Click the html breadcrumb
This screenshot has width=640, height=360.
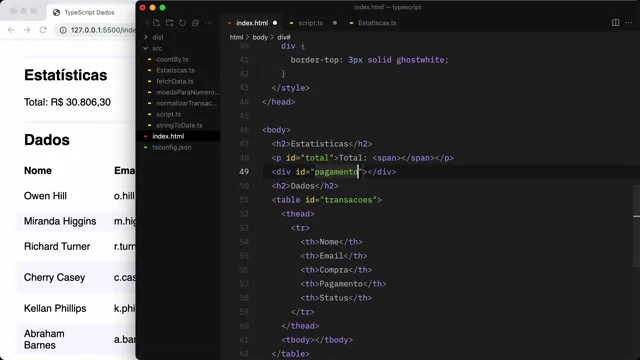(x=236, y=37)
